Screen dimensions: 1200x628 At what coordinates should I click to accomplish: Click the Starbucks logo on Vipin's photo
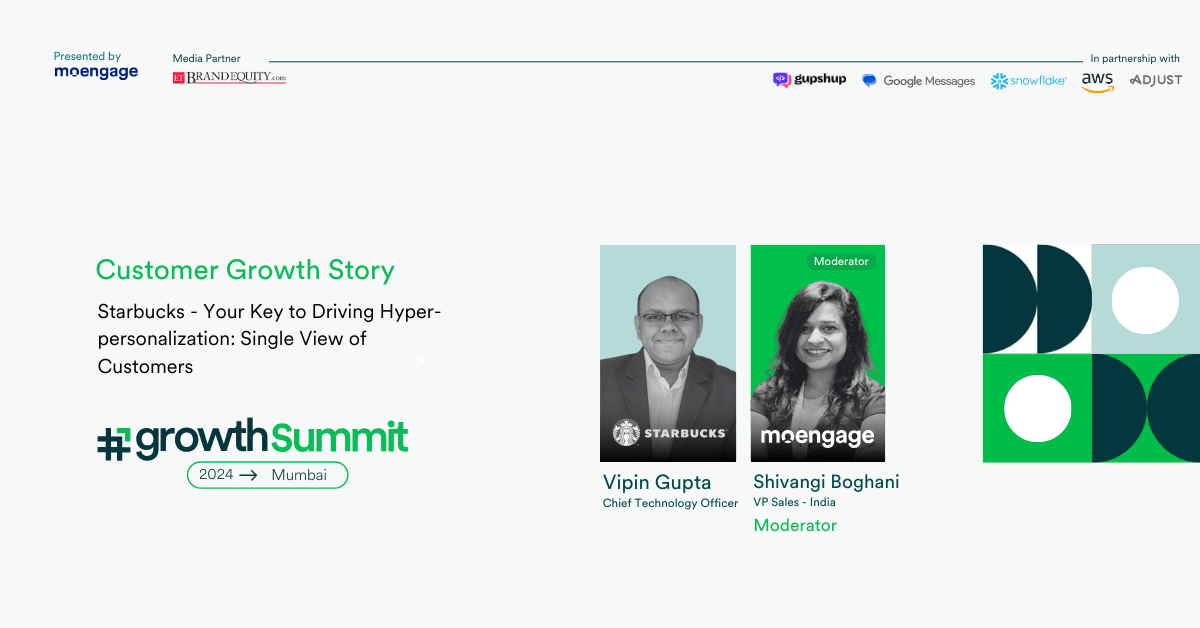click(669, 433)
